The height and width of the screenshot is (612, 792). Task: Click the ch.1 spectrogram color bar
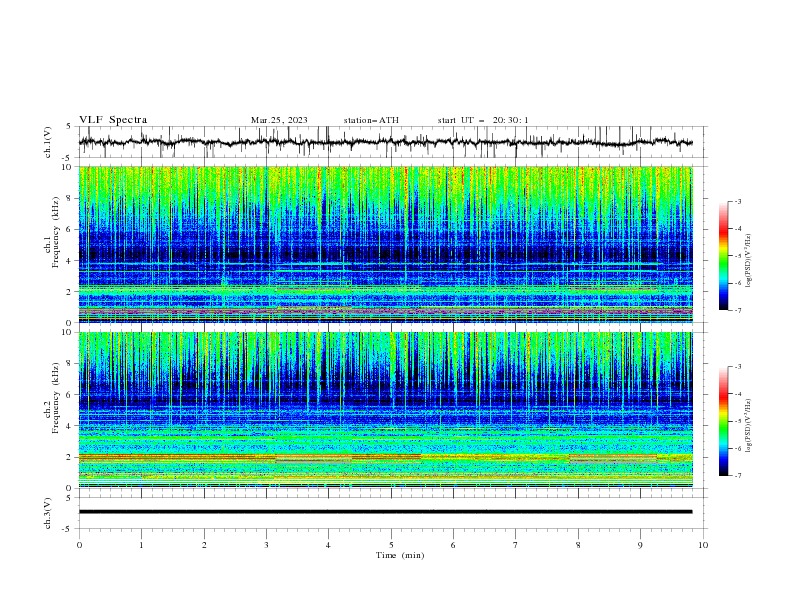coord(724,255)
